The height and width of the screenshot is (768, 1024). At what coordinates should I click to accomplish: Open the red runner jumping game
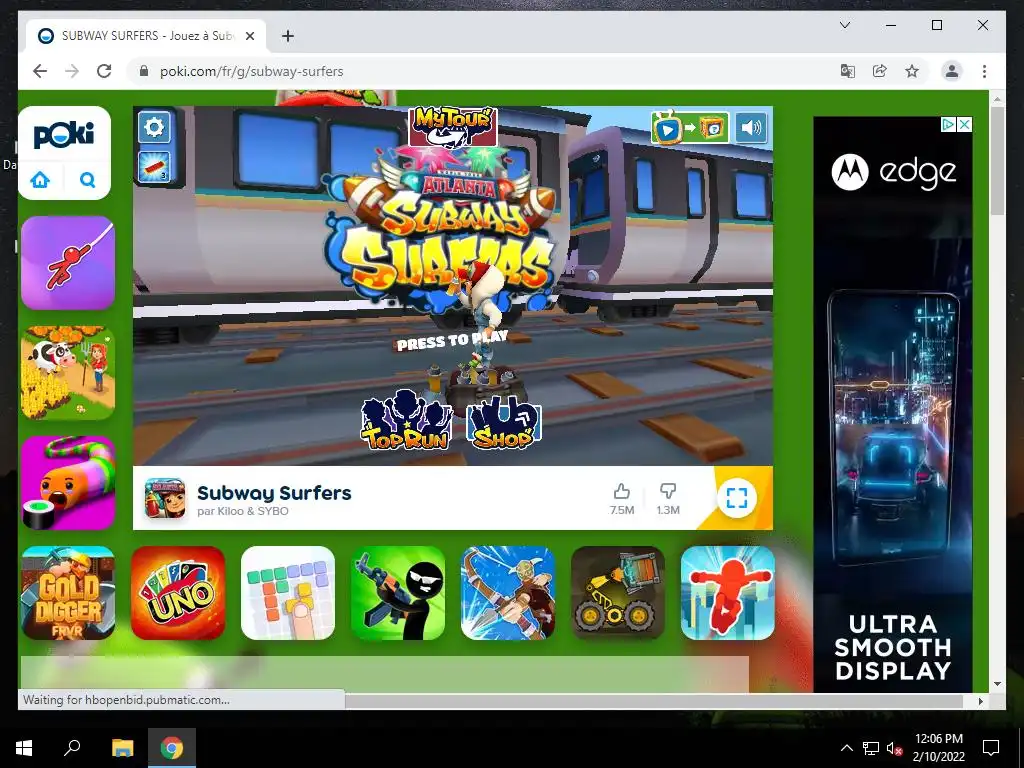click(728, 593)
